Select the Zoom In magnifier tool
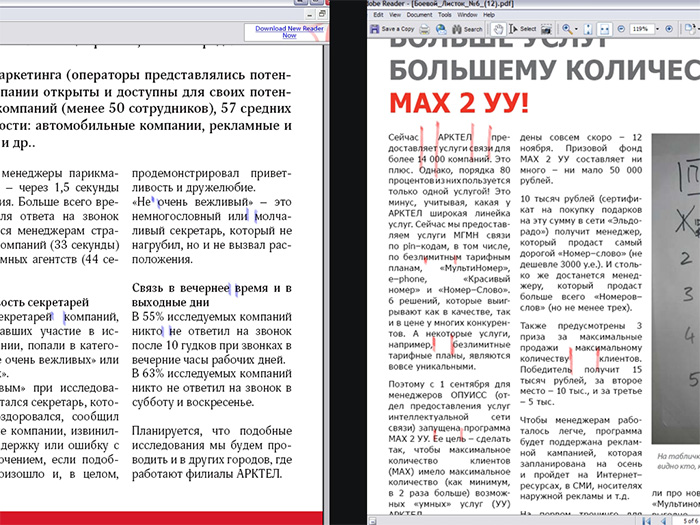The width and height of the screenshot is (700, 525). [567, 29]
